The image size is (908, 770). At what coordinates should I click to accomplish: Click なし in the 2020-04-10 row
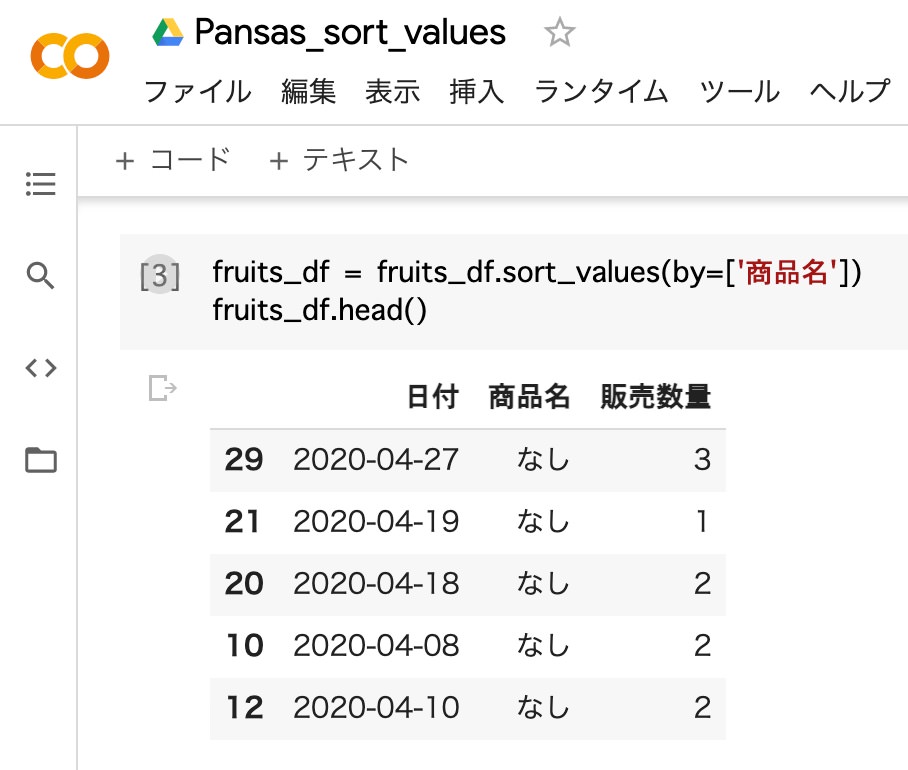point(543,707)
